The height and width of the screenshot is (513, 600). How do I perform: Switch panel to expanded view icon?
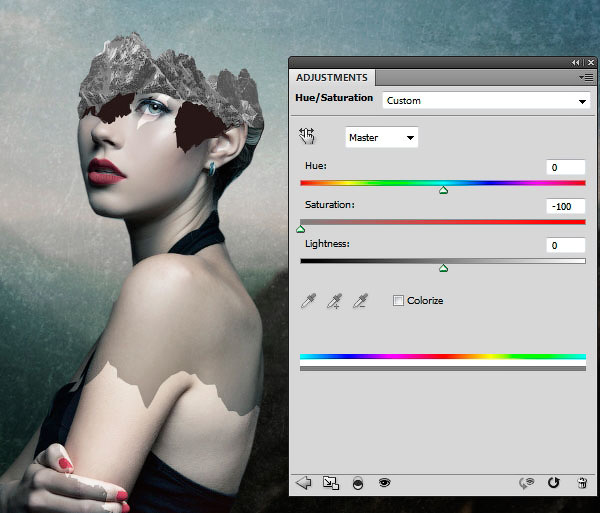coord(331,483)
